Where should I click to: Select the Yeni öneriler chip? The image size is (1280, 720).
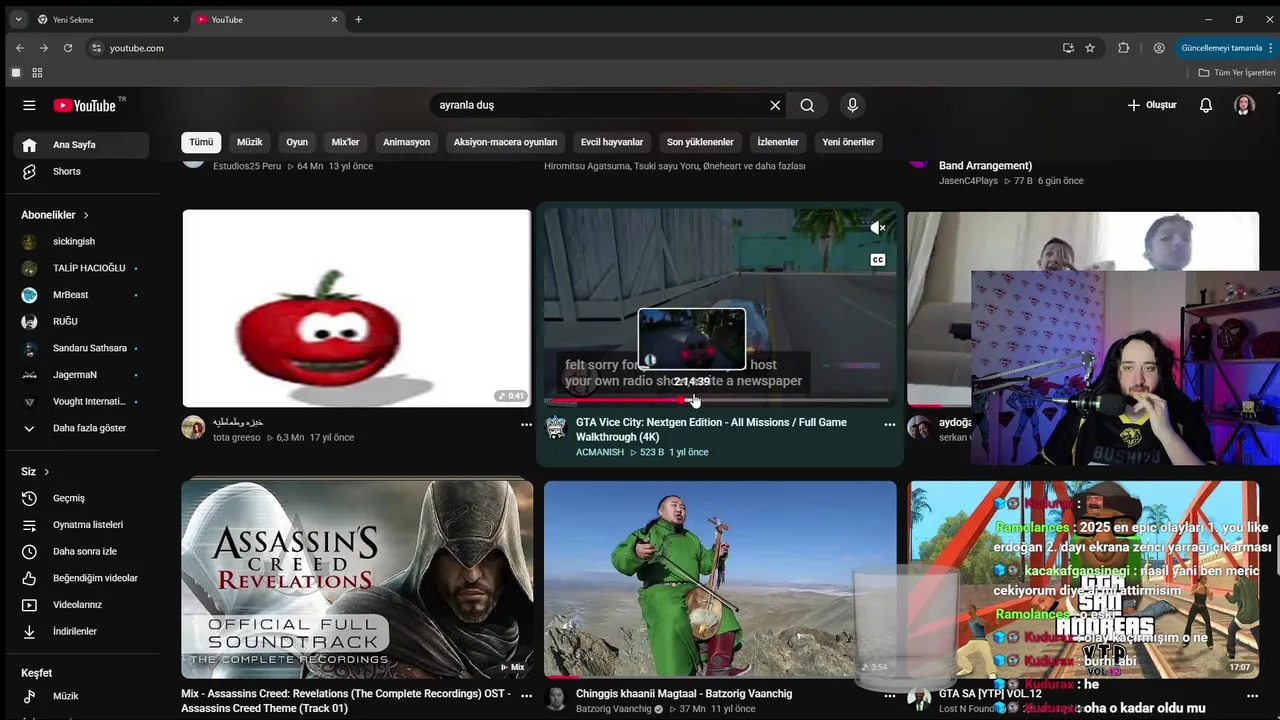point(848,142)
